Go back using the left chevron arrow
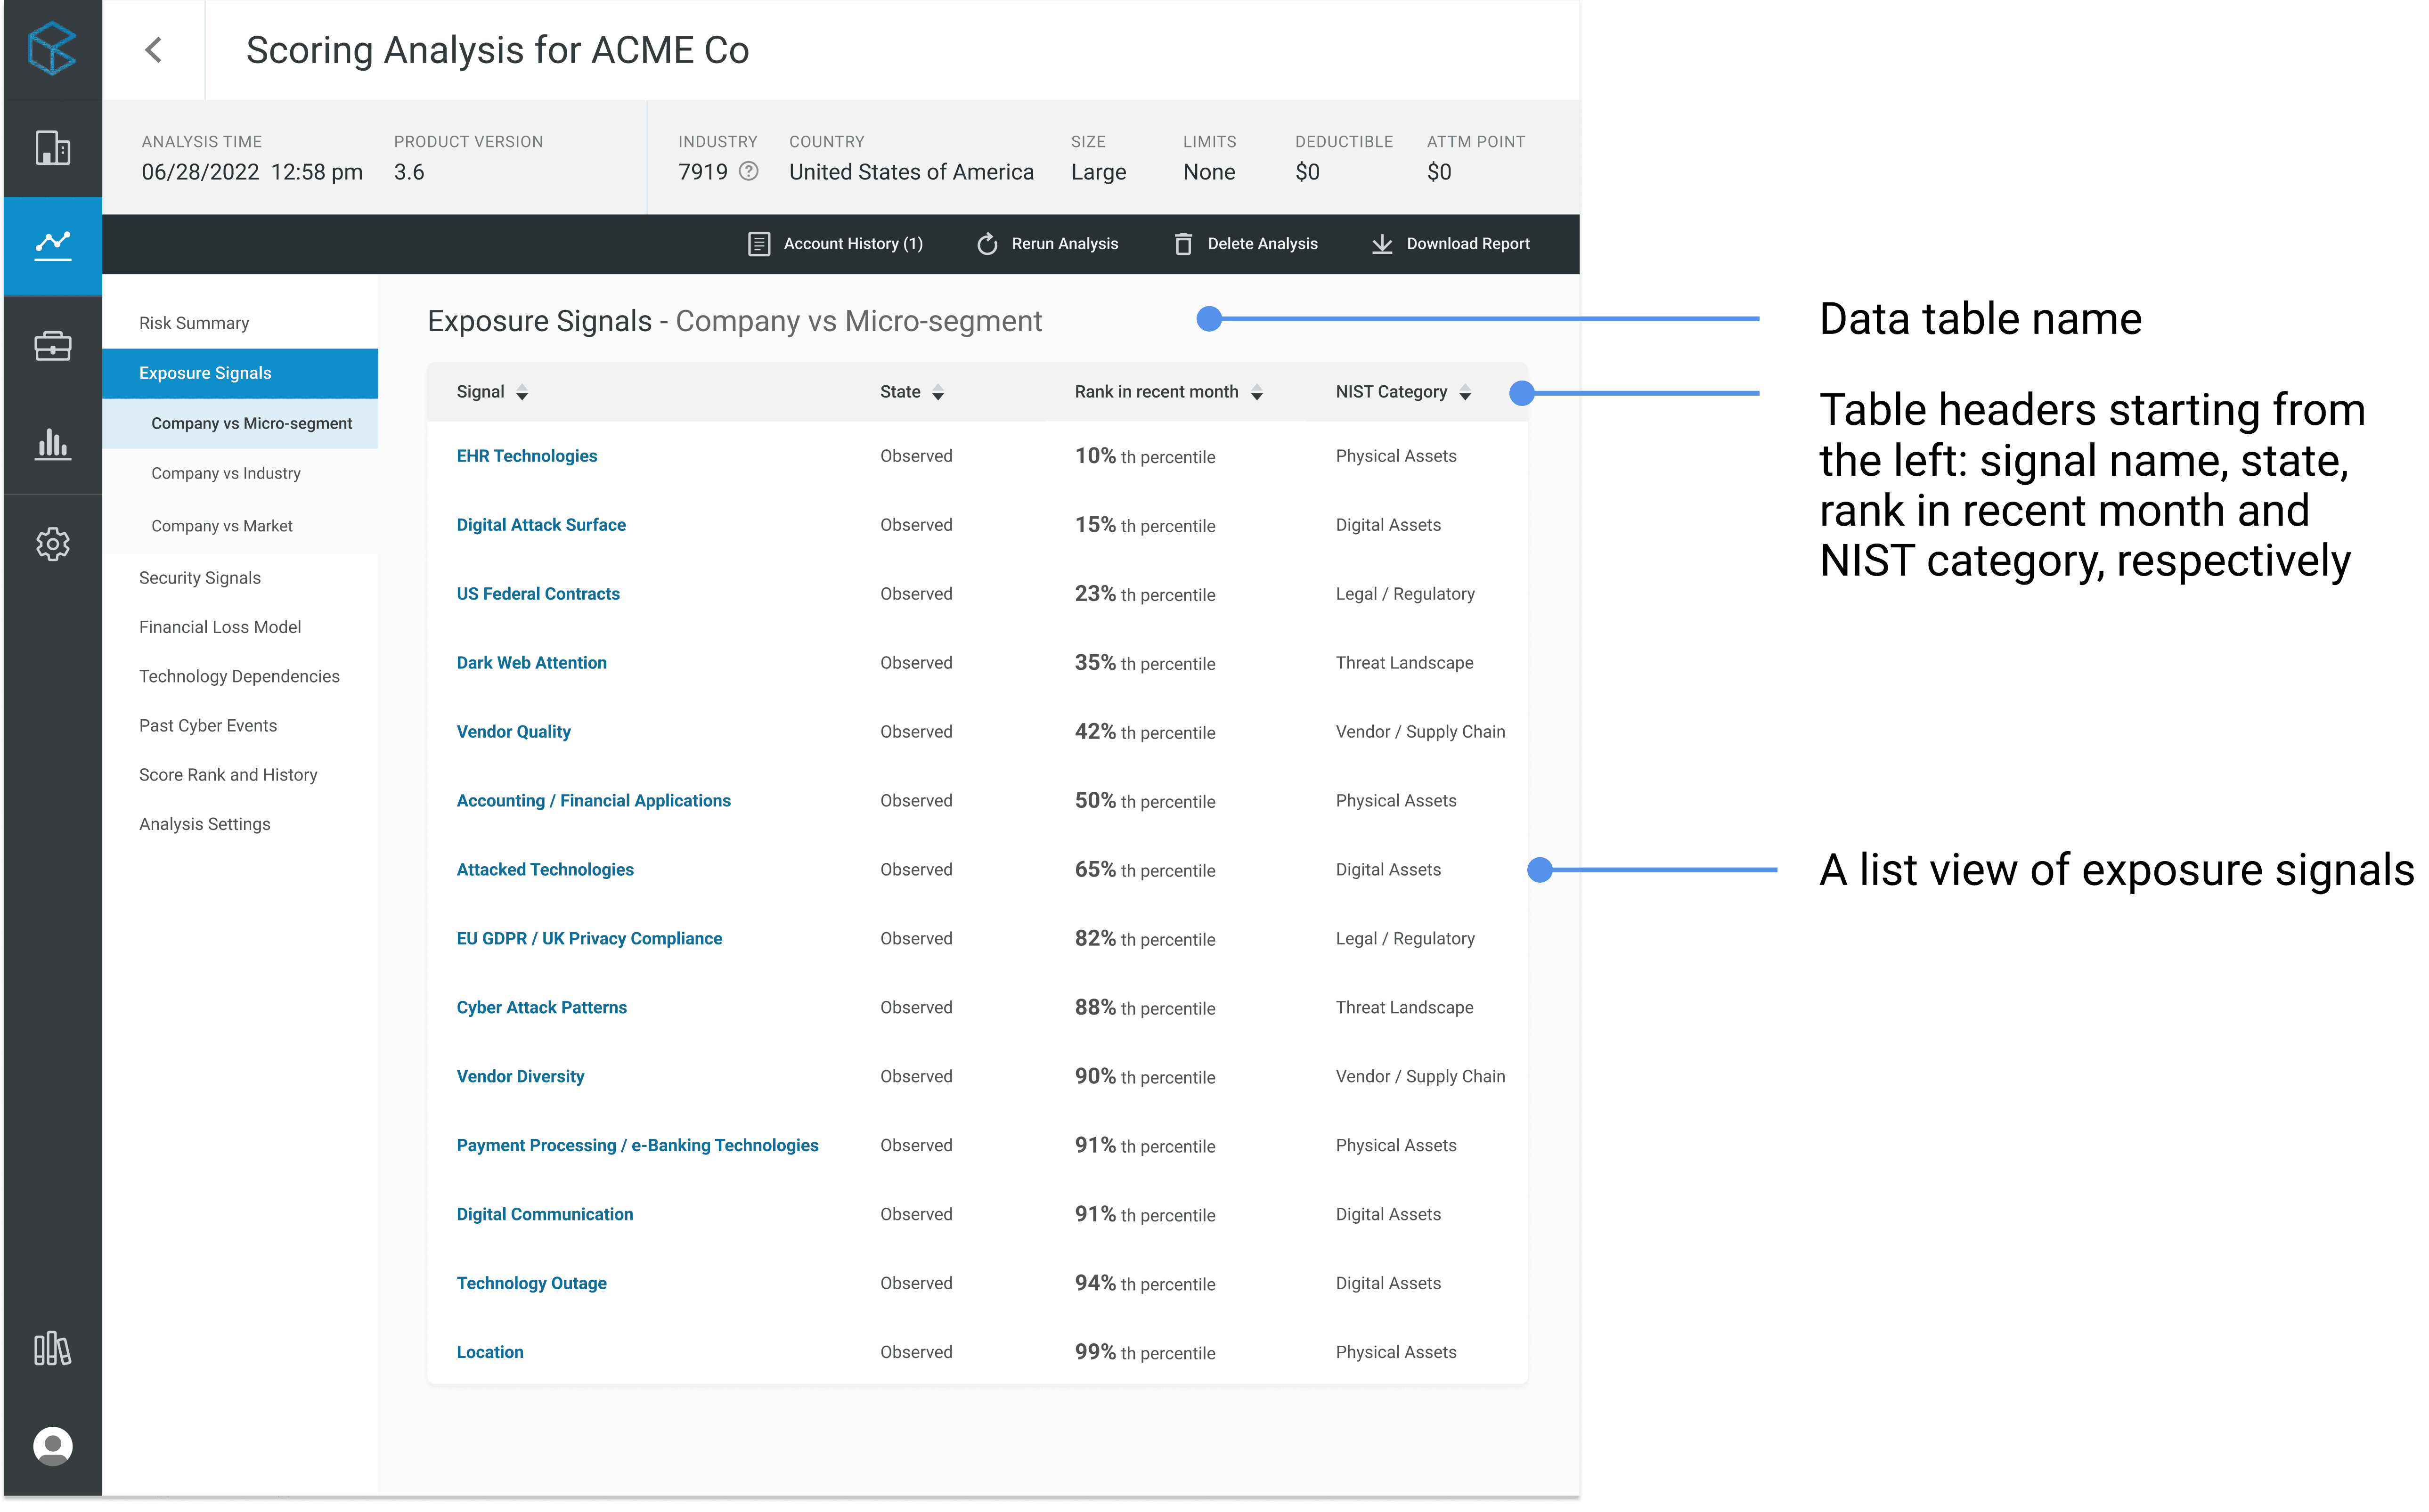The image size is (2429, 1512). point(153,50)
